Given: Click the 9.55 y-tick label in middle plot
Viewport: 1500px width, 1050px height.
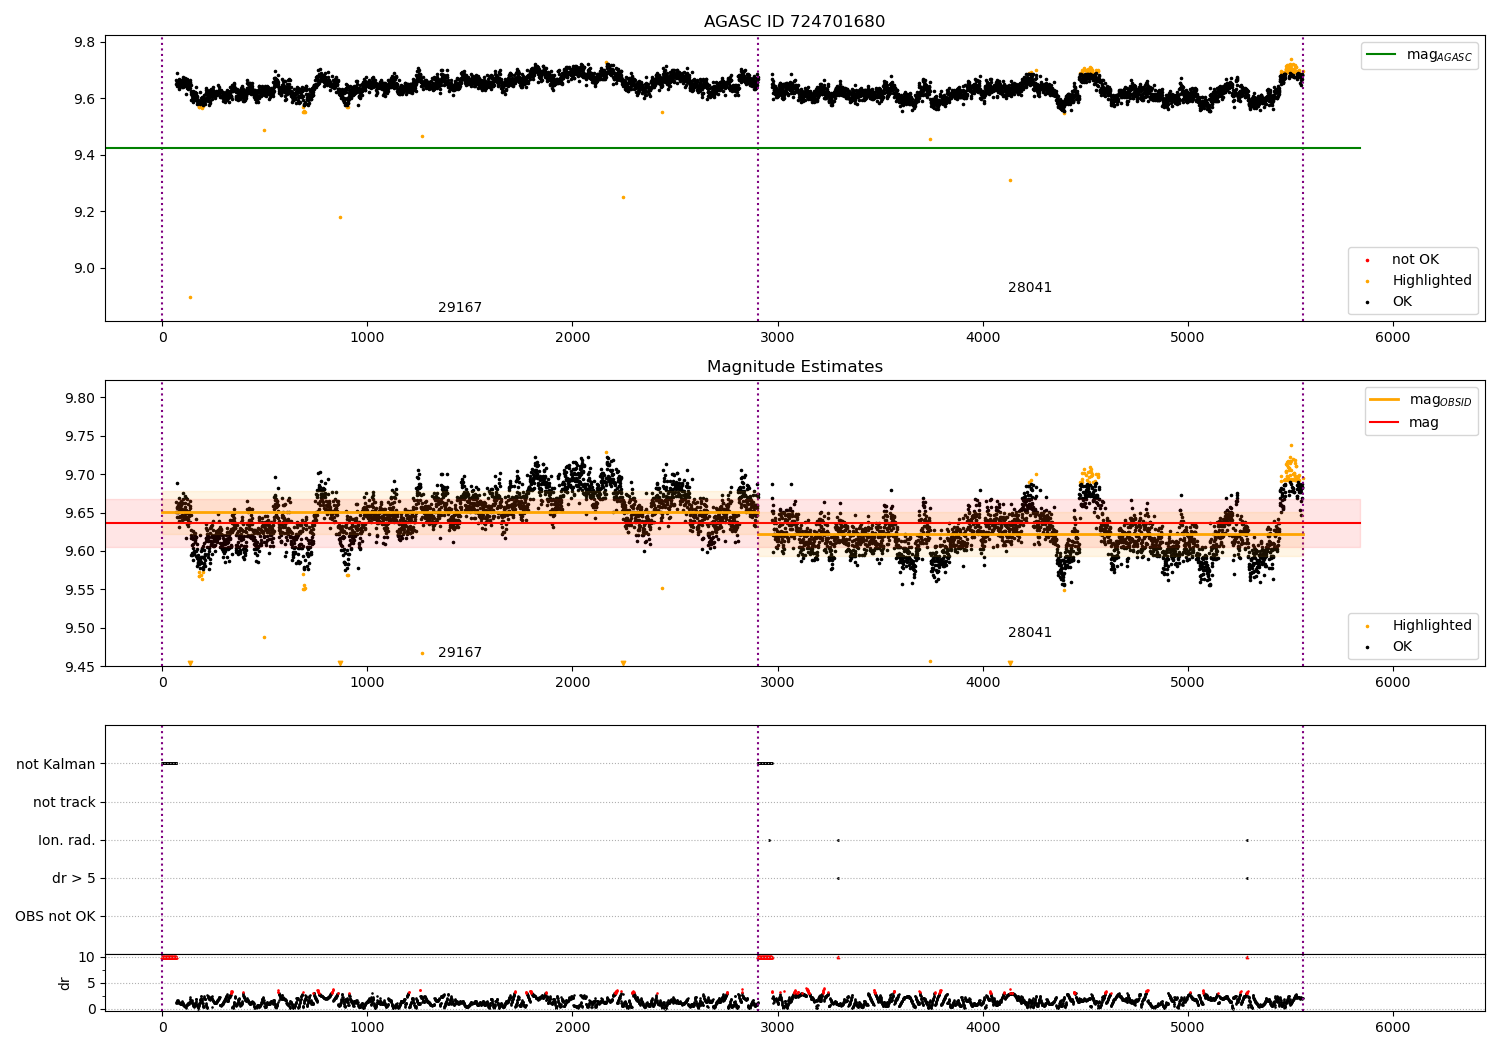Looking at the screenshot, I should (81, 591).
